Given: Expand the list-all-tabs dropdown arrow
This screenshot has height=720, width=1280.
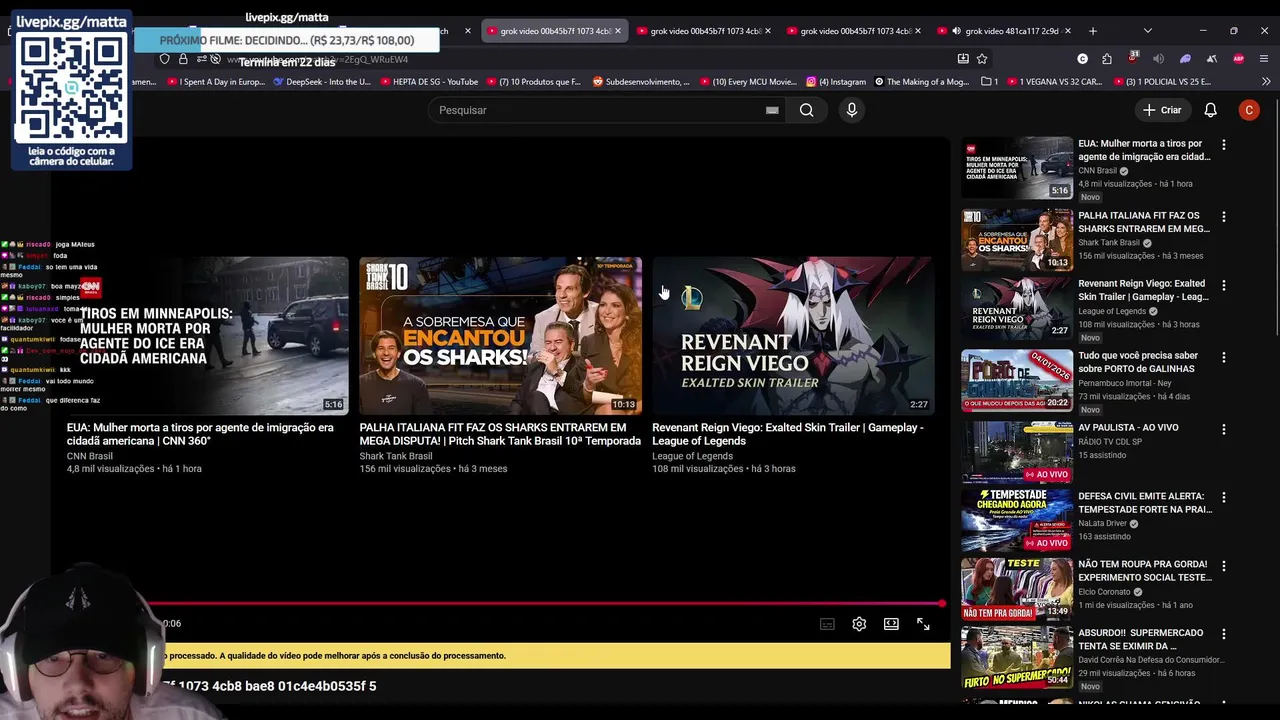Looking at the screenshot, I should 1147,31.
